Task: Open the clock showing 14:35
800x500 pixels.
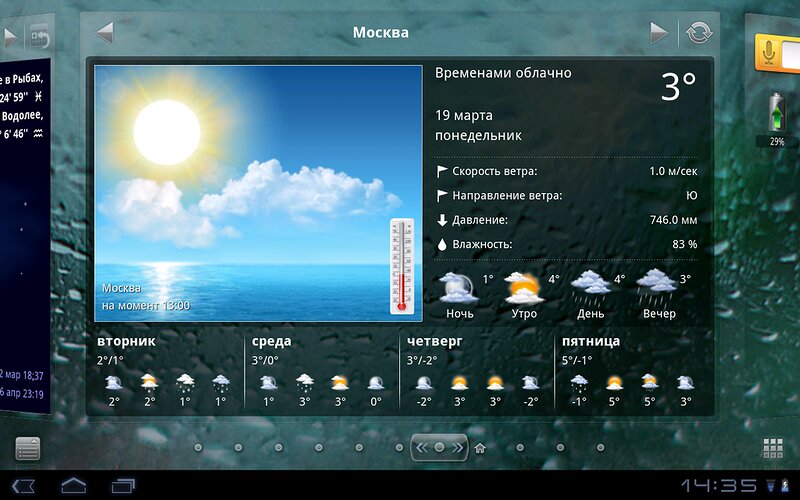Action: coord(718,486)
